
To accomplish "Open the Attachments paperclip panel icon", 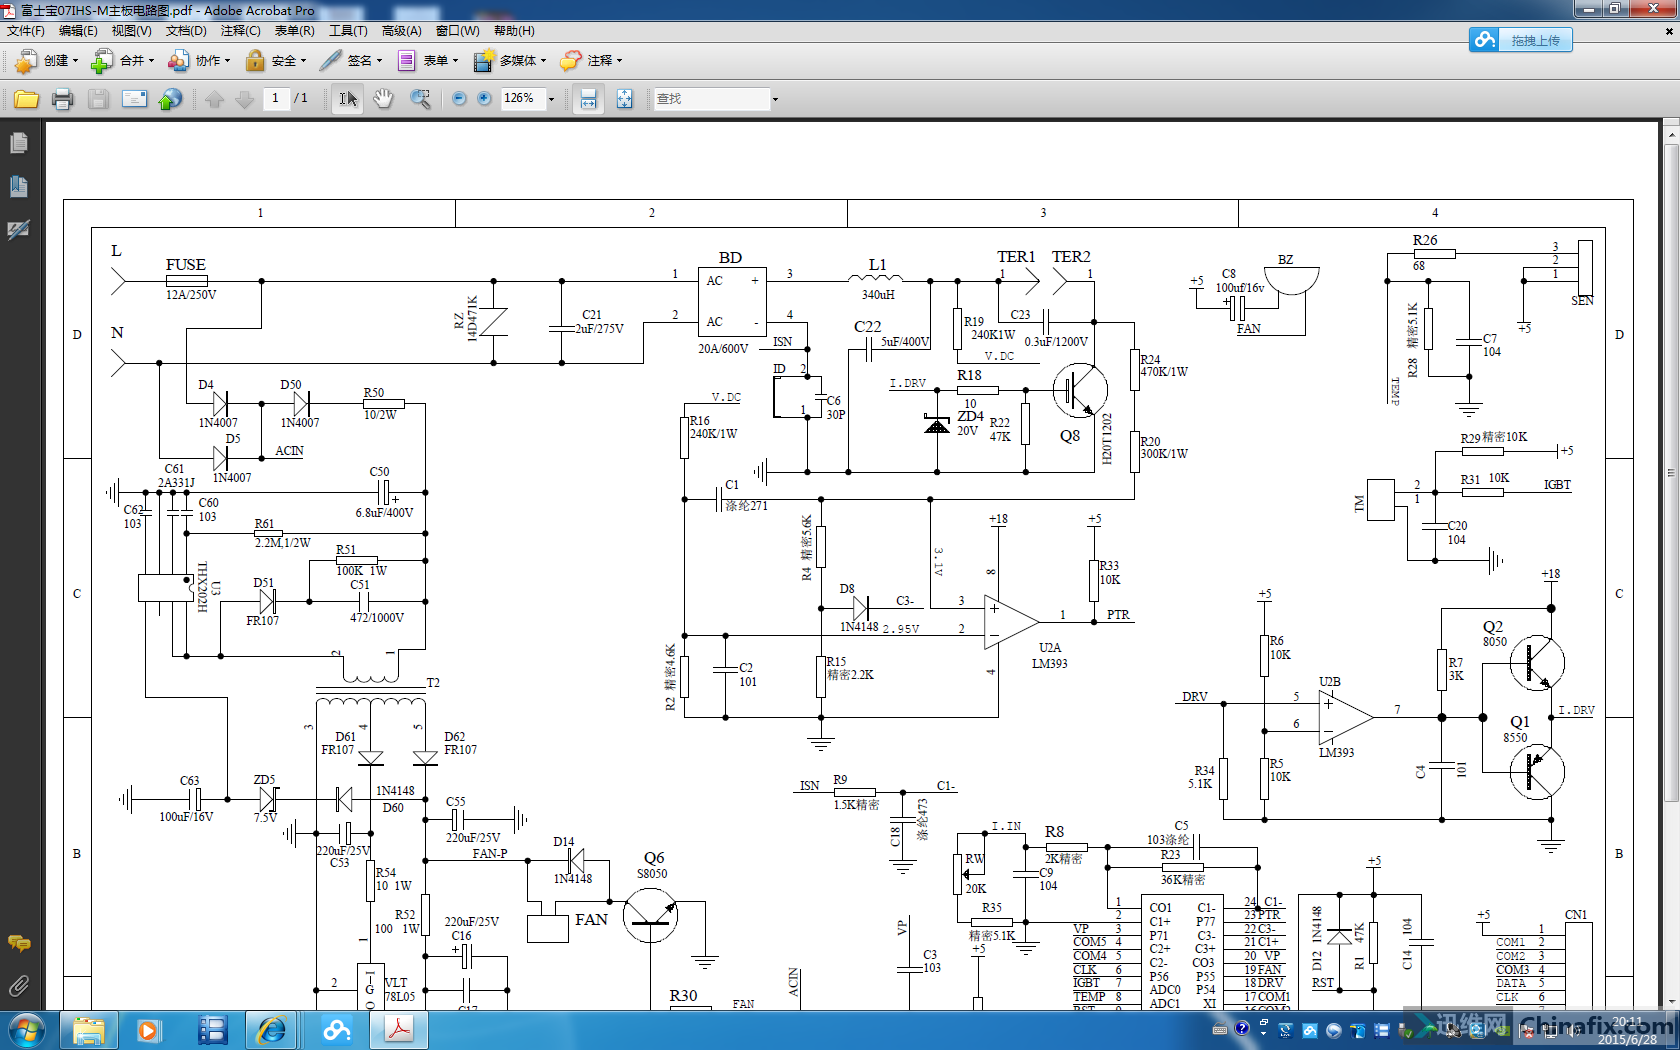I will (x=18, y=986).
